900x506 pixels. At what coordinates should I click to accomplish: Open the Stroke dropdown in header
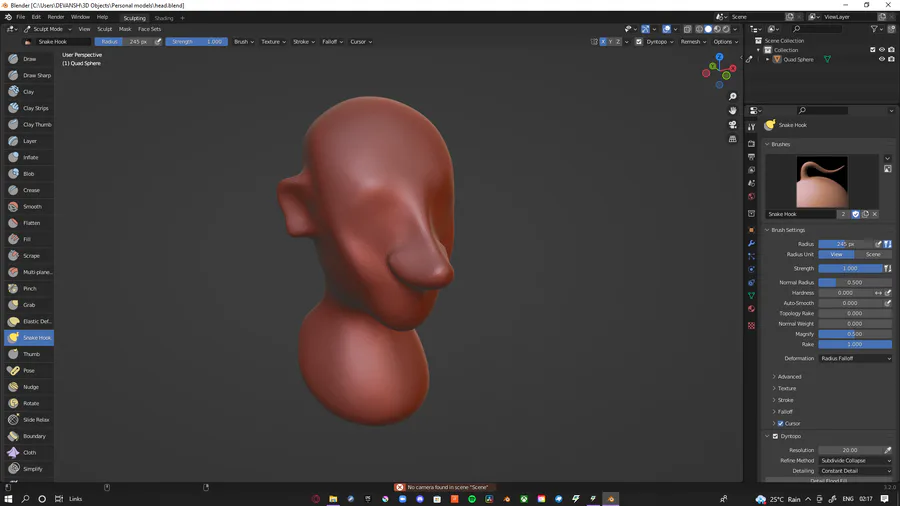[x=304, y=42]
